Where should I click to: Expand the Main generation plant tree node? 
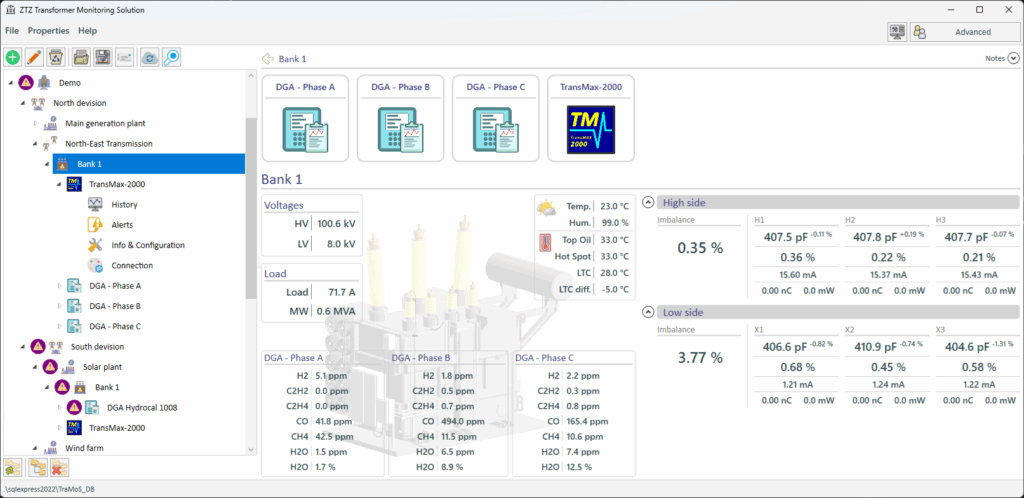(x=35, y=123)
